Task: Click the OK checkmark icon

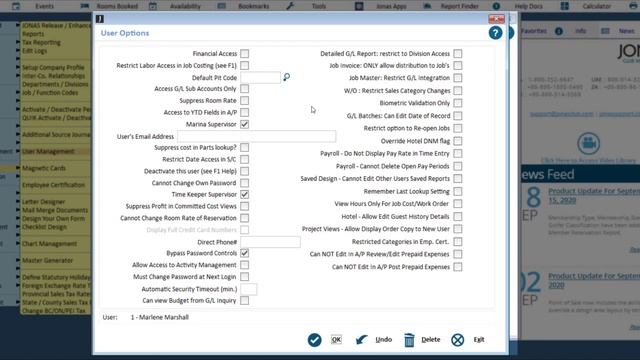Action: [x=314, y=340]
